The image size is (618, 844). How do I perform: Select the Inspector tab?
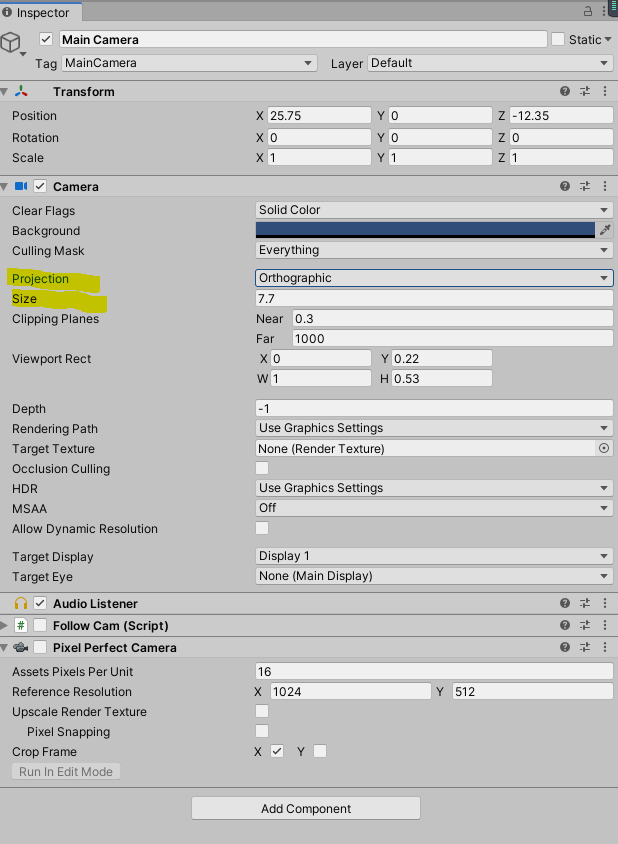[40, 12]
